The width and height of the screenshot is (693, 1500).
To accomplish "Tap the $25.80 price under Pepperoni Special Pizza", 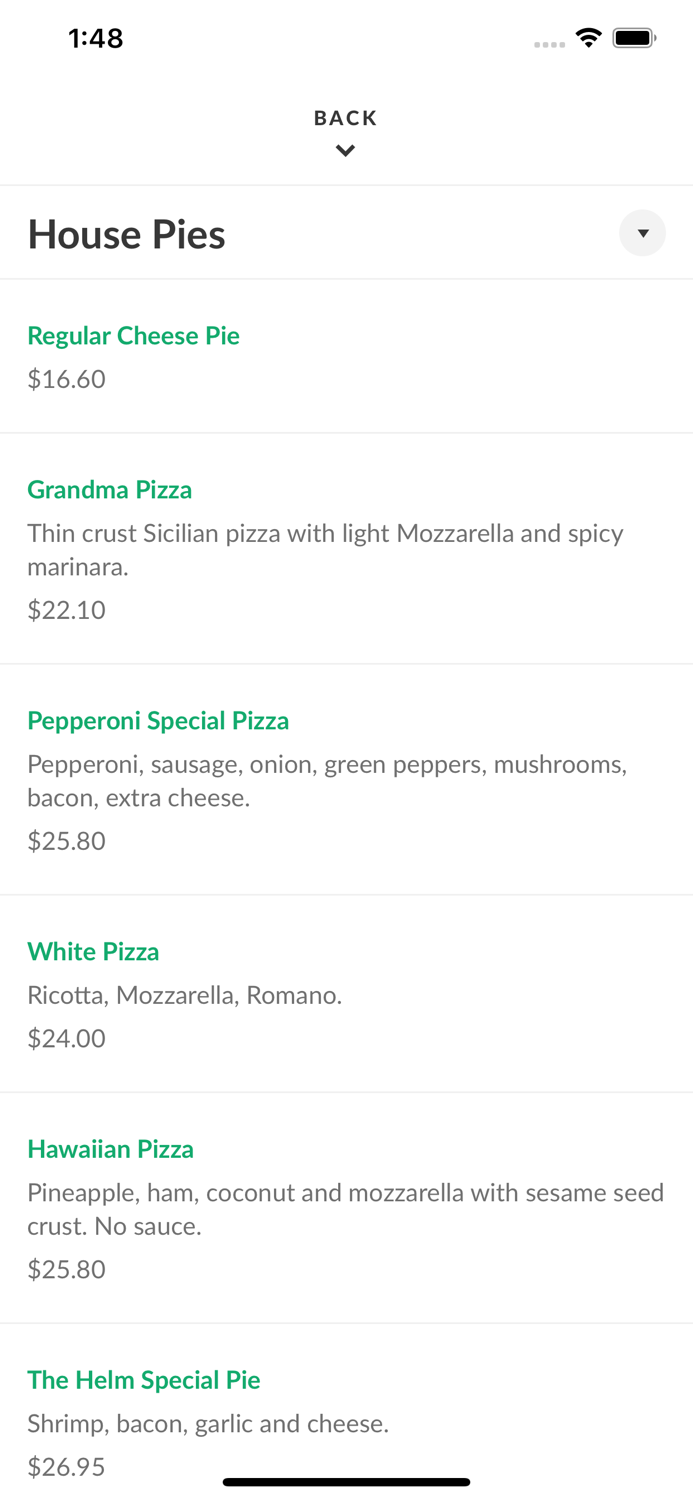I will point(66,841).
